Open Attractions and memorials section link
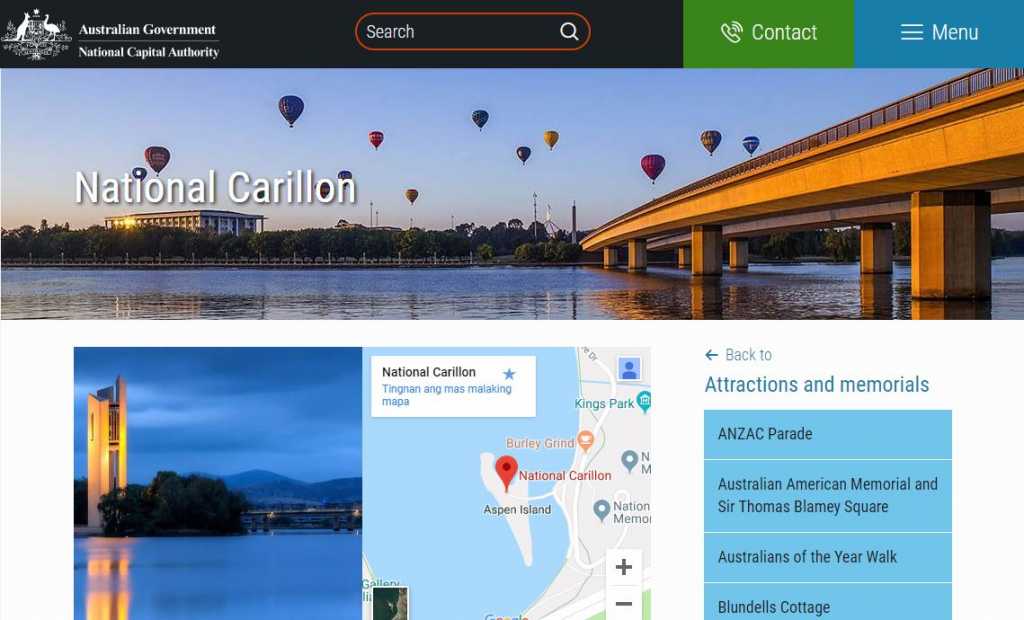 coord(816,384)
